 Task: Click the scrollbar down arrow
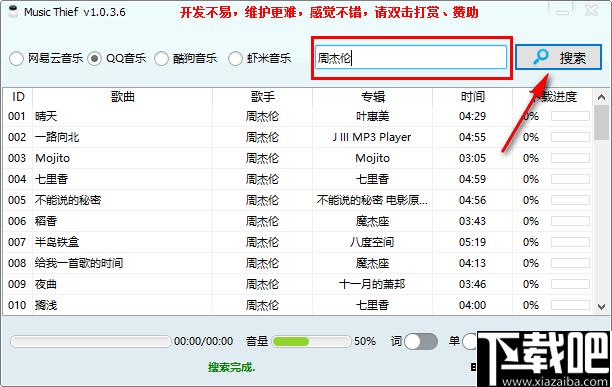601,307
